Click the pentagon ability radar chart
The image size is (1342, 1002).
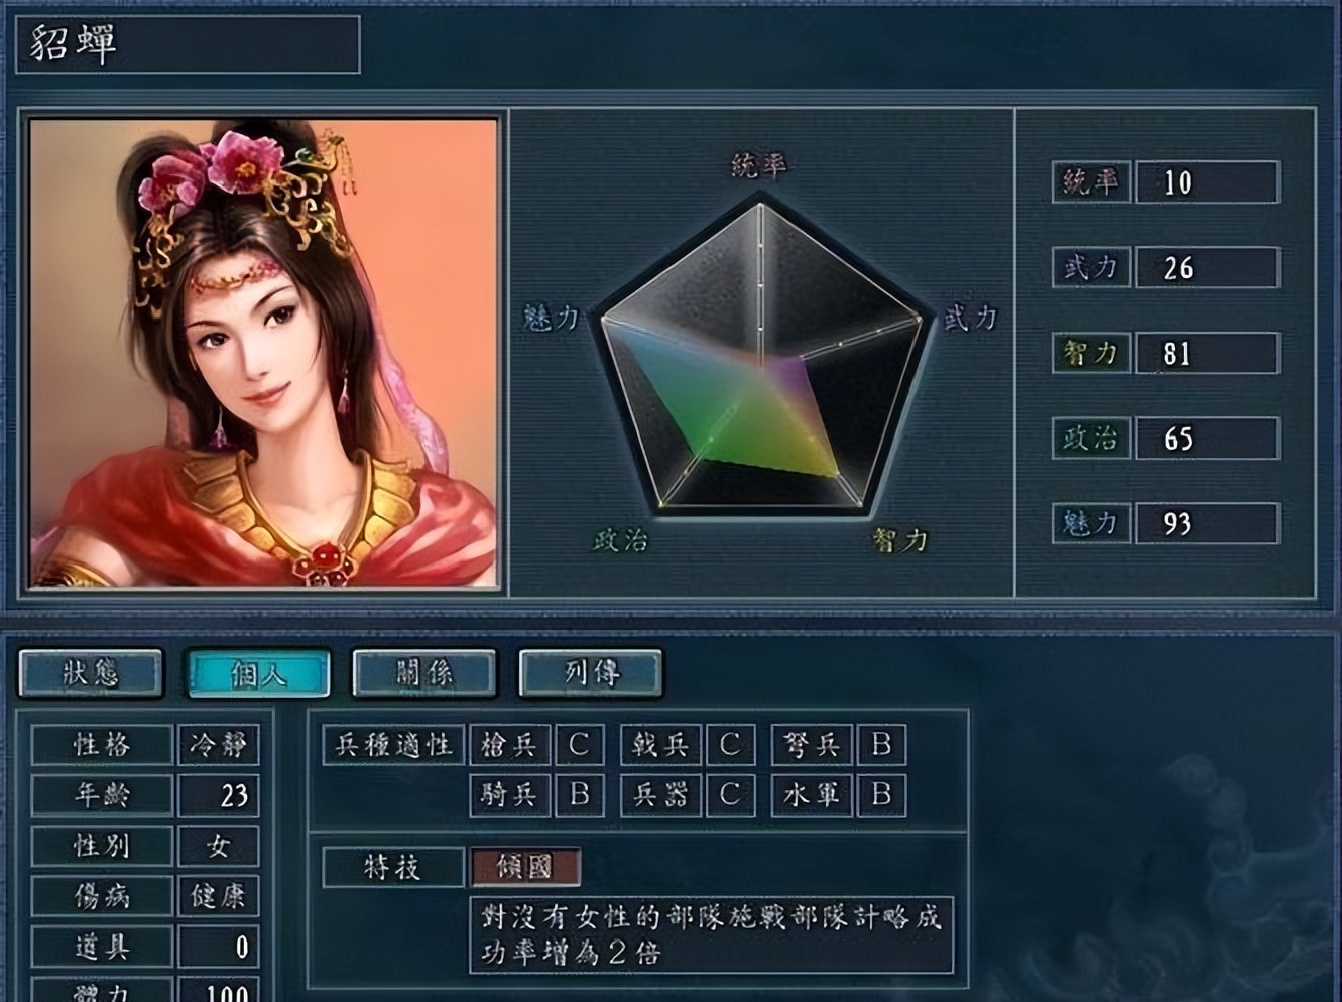761,356
